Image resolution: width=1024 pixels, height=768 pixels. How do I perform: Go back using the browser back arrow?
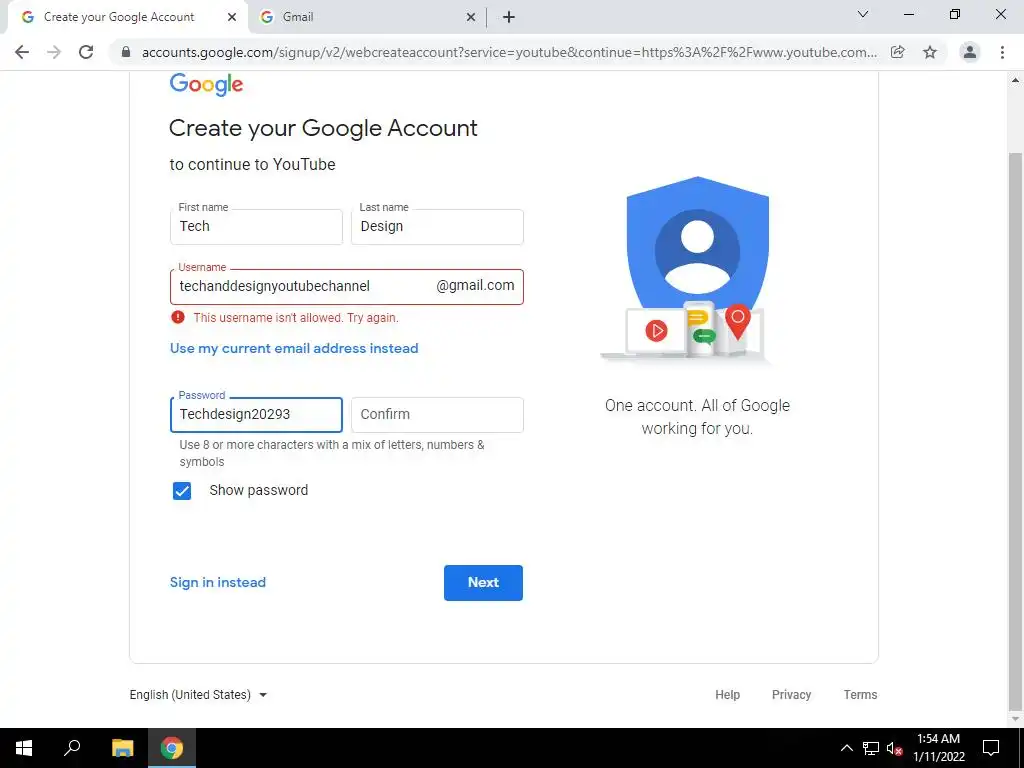(22, 52)
